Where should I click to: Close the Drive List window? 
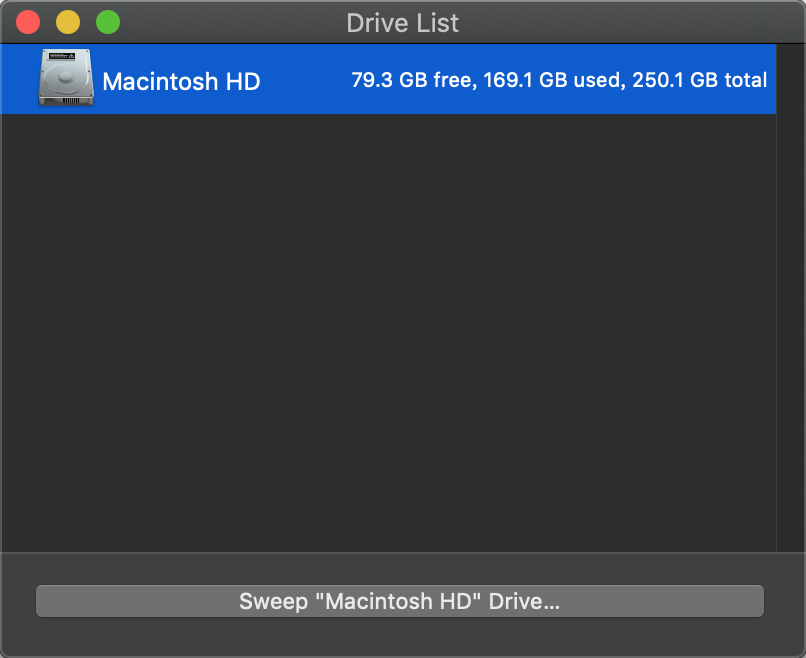pos(28,23)
